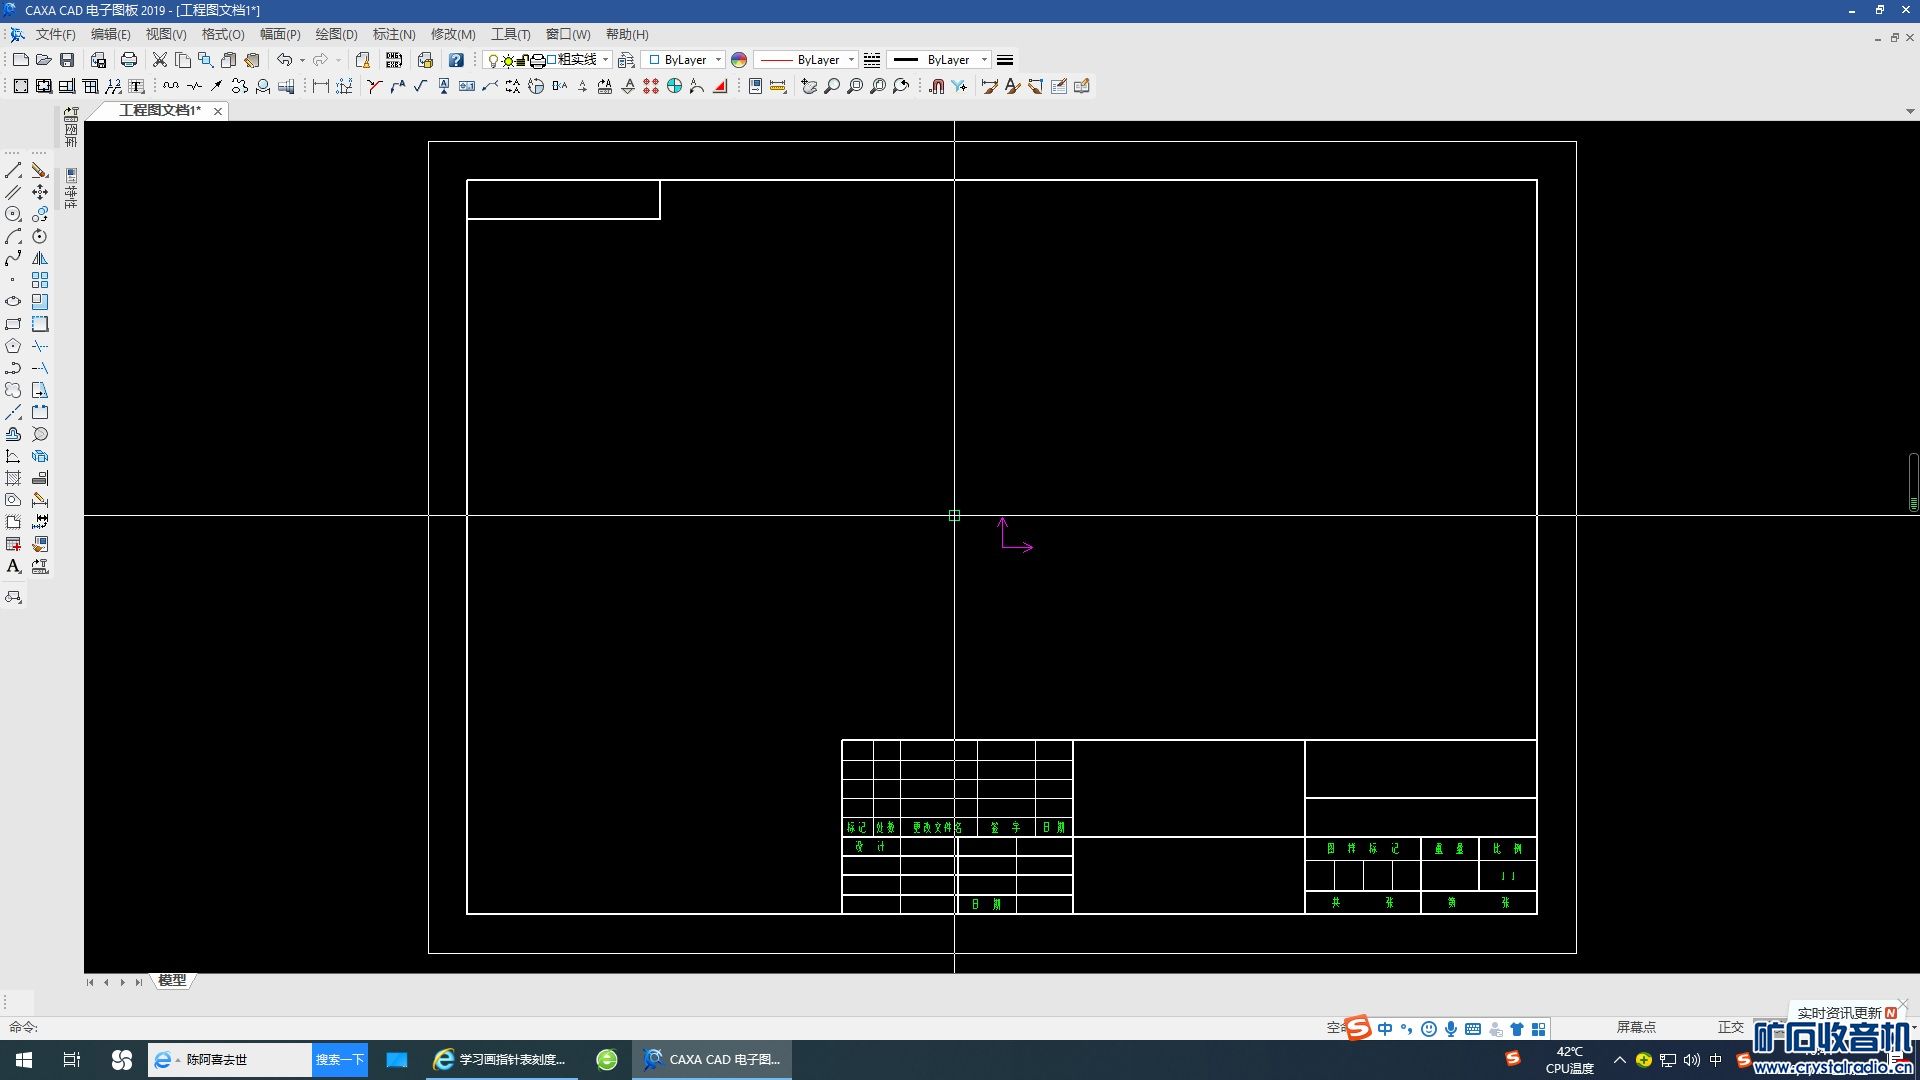Select the Spline curve tool
1920x1080 pixels.
(x=13, y=258)
